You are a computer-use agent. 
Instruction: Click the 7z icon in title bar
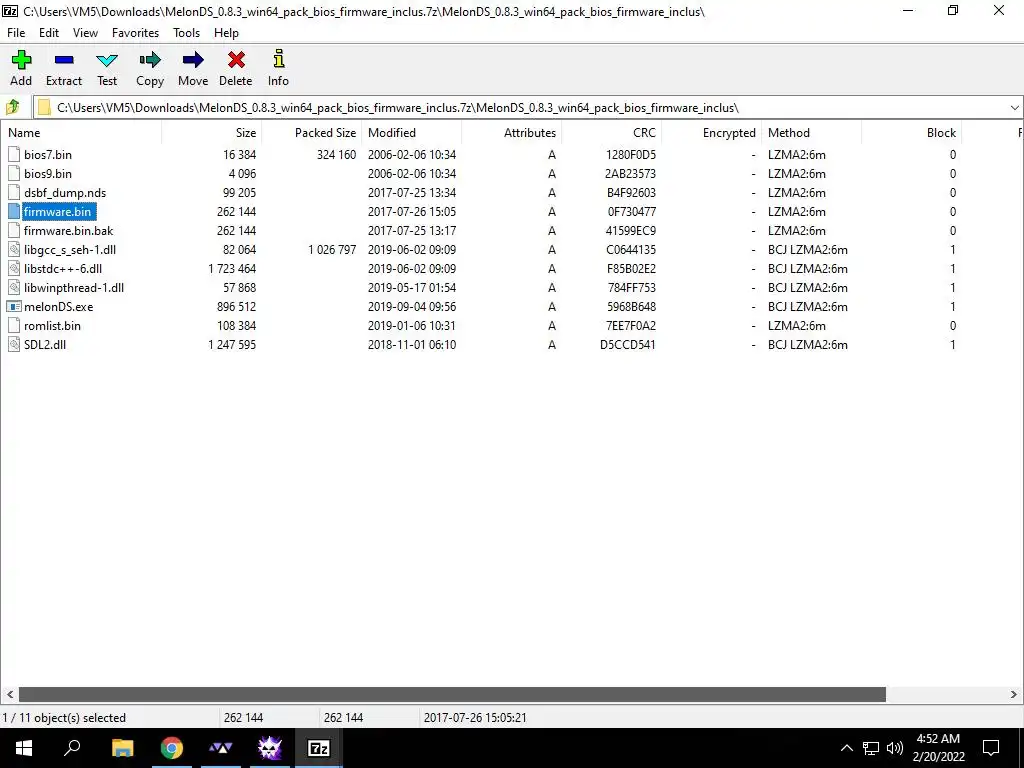[x=10, y=10]
